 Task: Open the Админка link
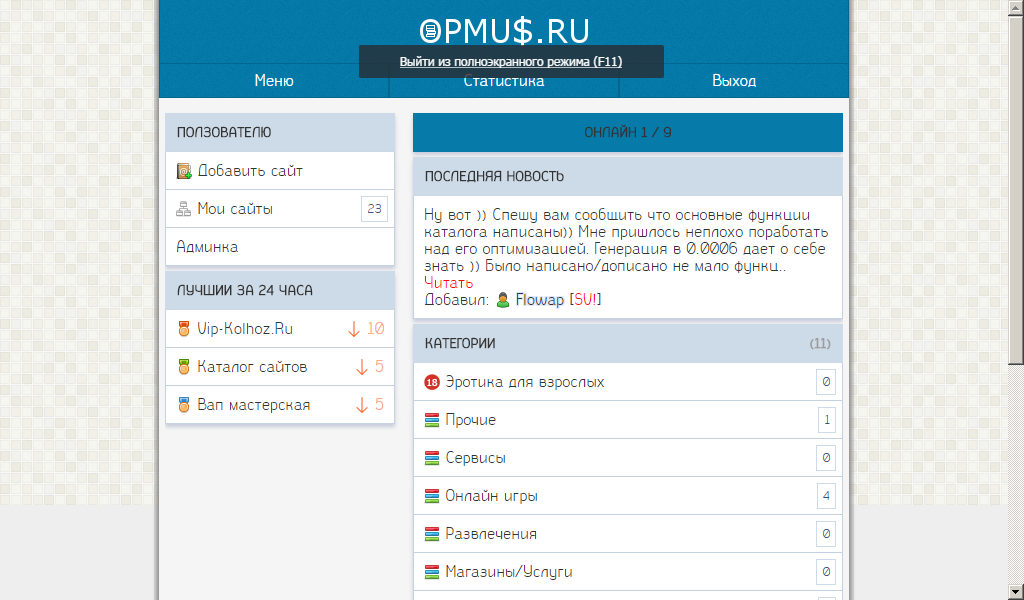click(x=207, y=247)
